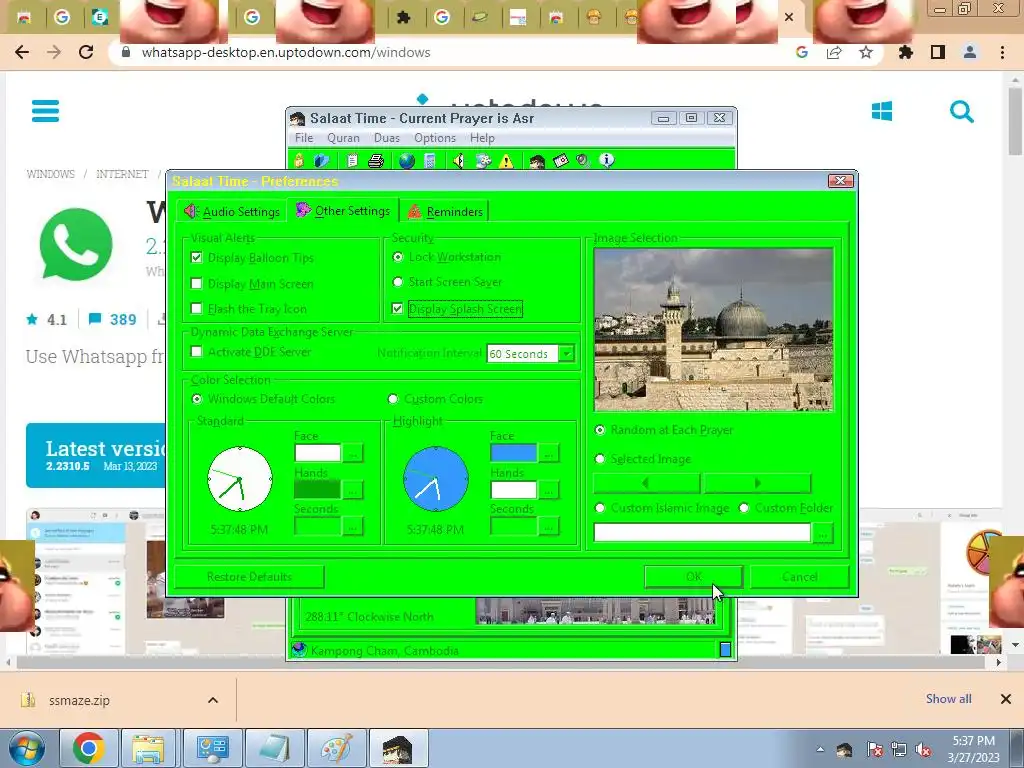1024x768 pixels.
Task: Click the Restore Defaults button
Action: tap(249, 577)
